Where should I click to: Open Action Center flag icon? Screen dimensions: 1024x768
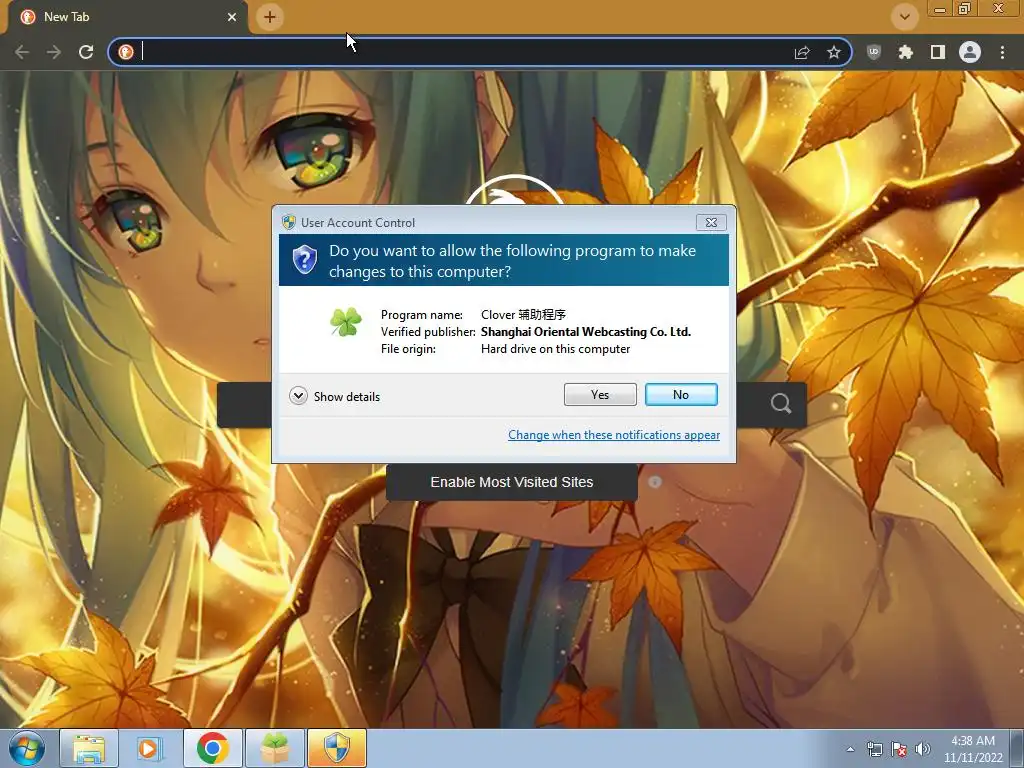pyautogui.click(x=899, y=749)
